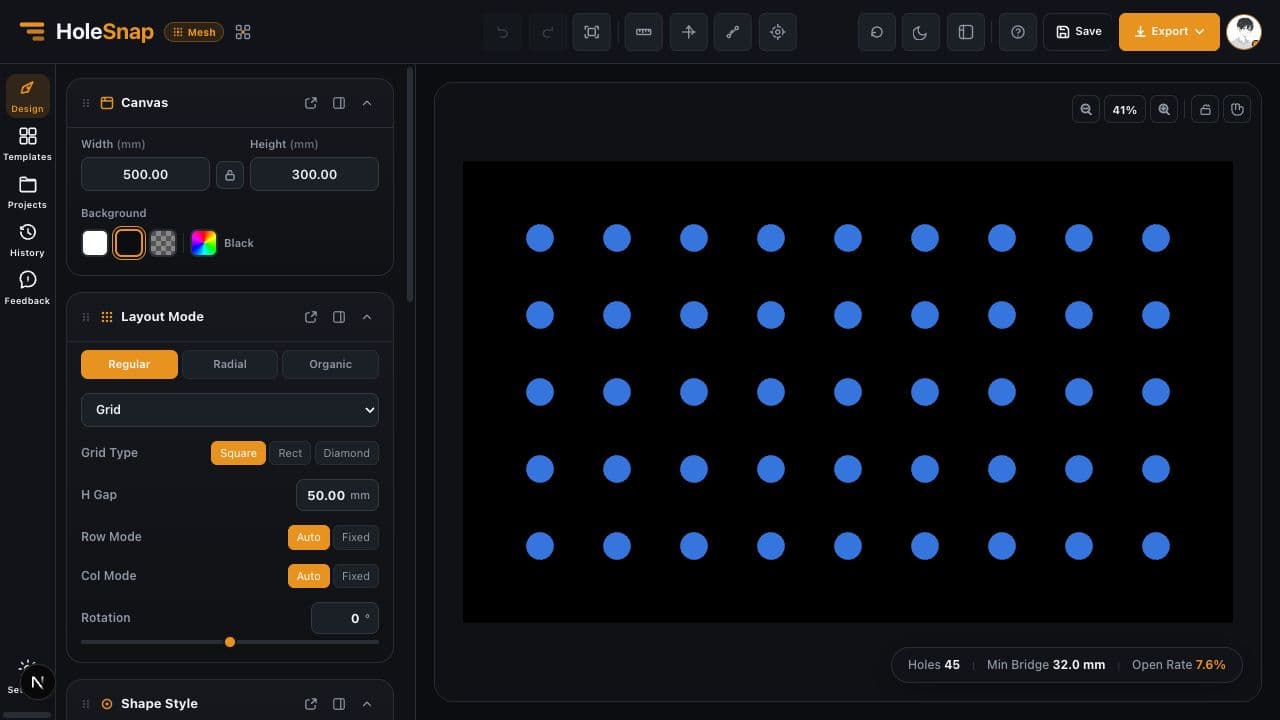
Task: Set Row Mode to Fixed
Action: (356, 537)
